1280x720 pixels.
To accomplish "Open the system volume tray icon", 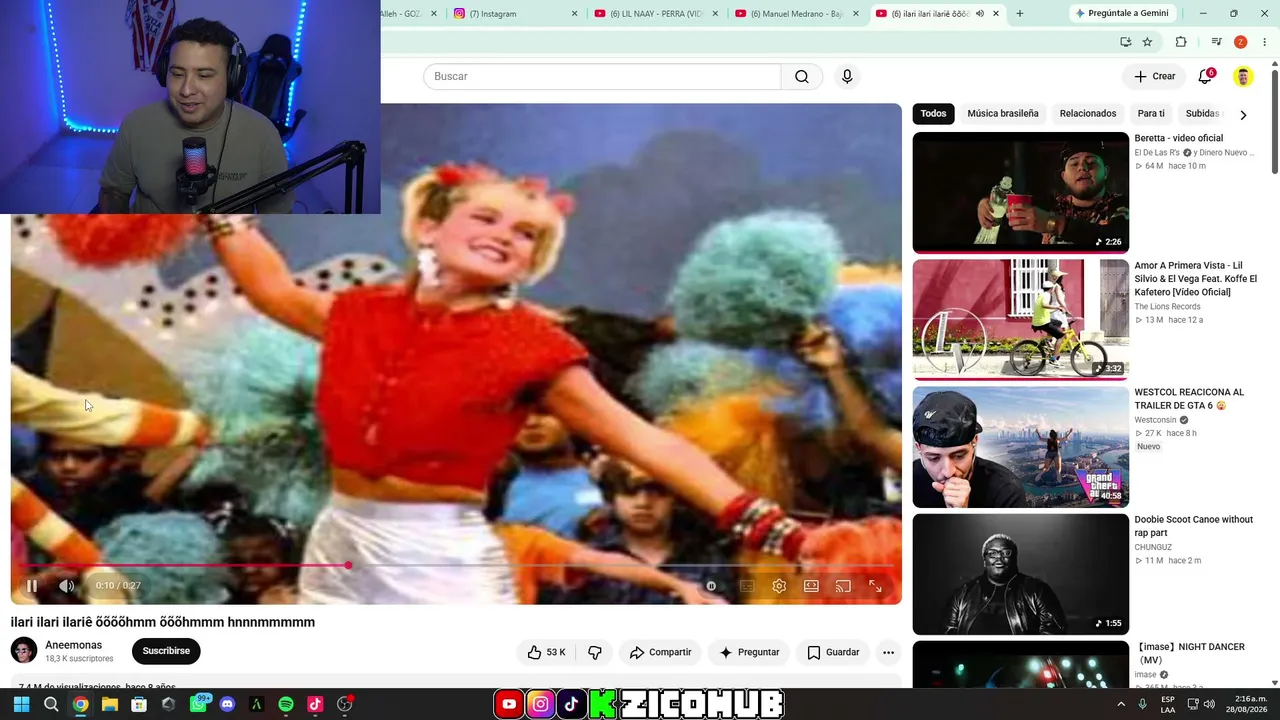I will tap(1209, 704).
